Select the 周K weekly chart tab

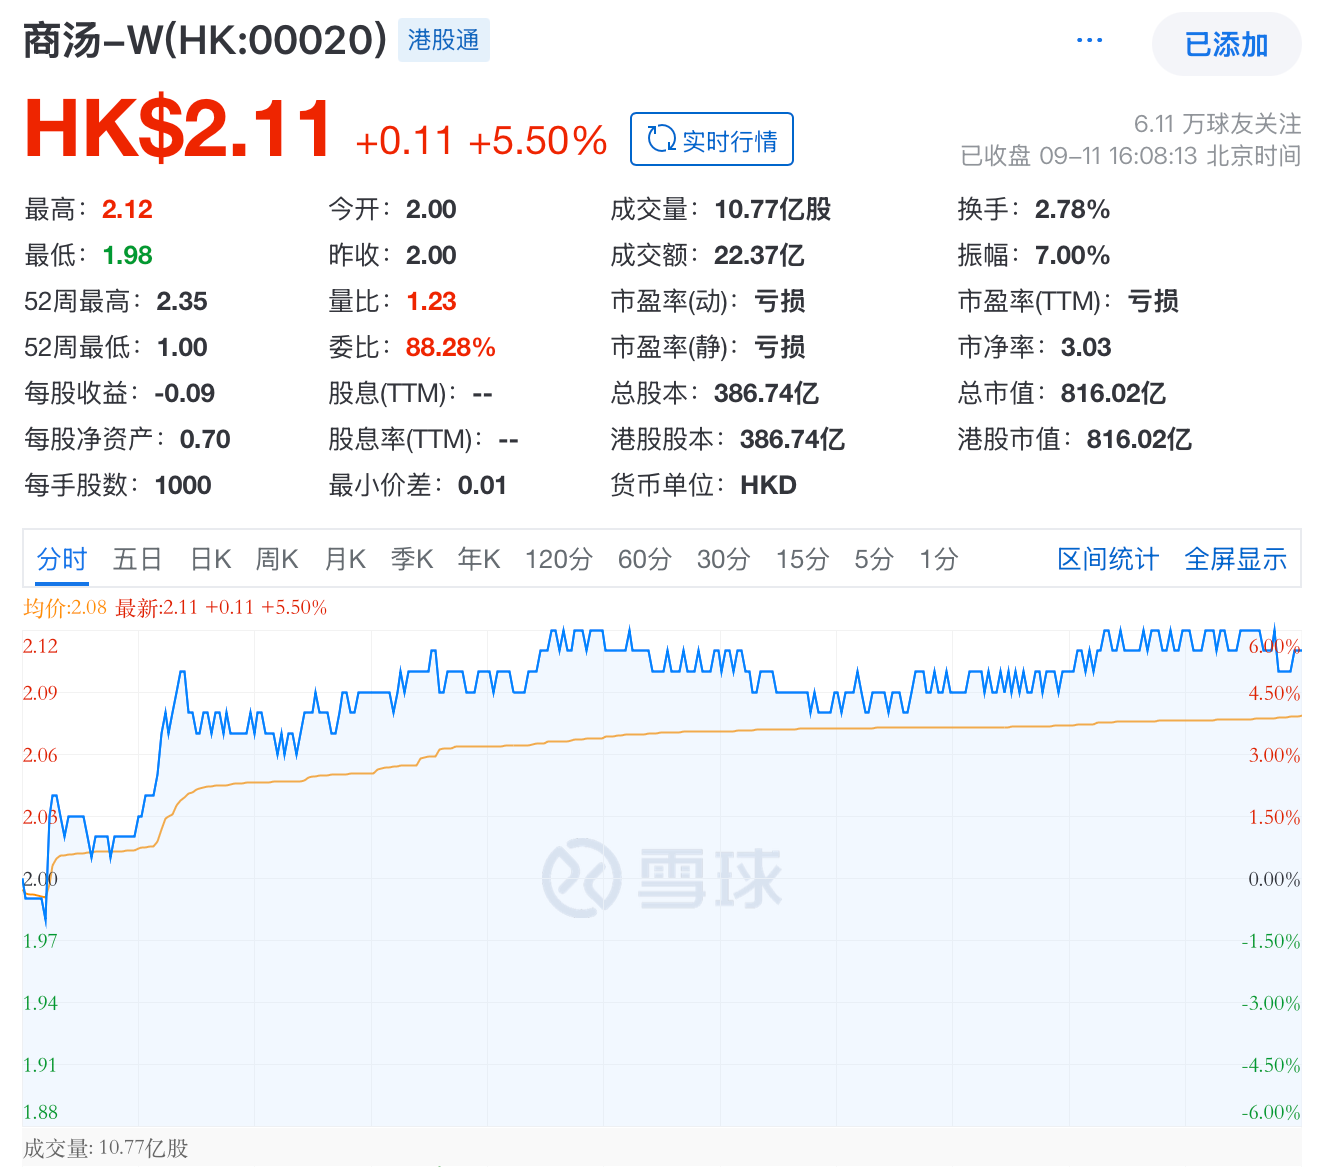point(277,560)
